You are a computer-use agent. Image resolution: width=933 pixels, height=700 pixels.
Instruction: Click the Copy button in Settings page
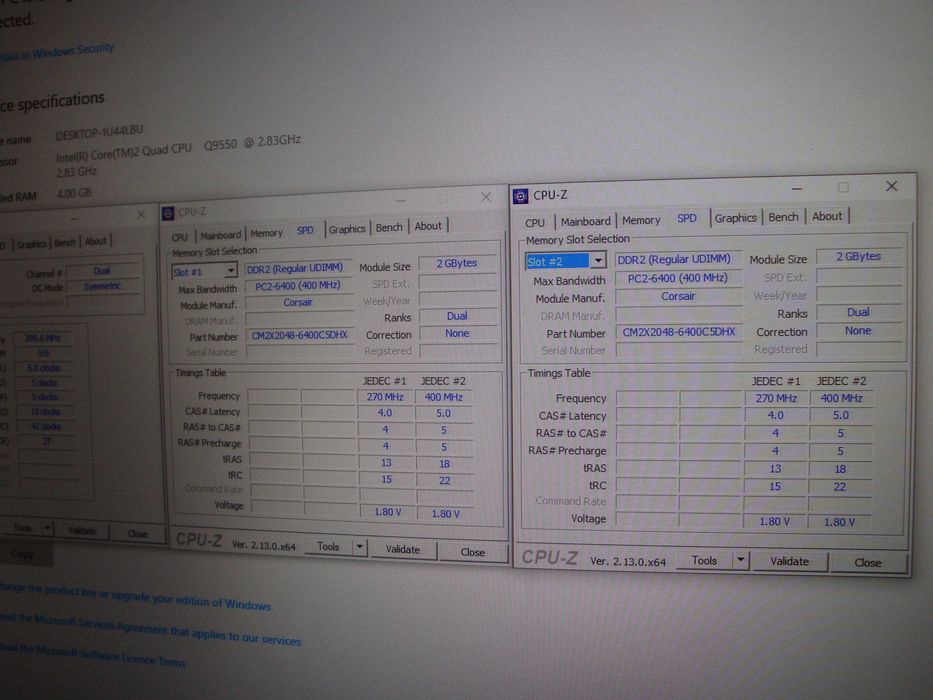[23, 554]
